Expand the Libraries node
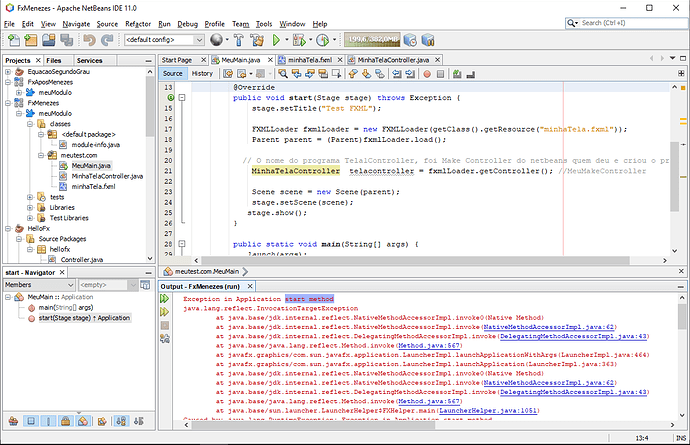Image resolution: width=690 pixels, height=445 pixels. point(30,207)
